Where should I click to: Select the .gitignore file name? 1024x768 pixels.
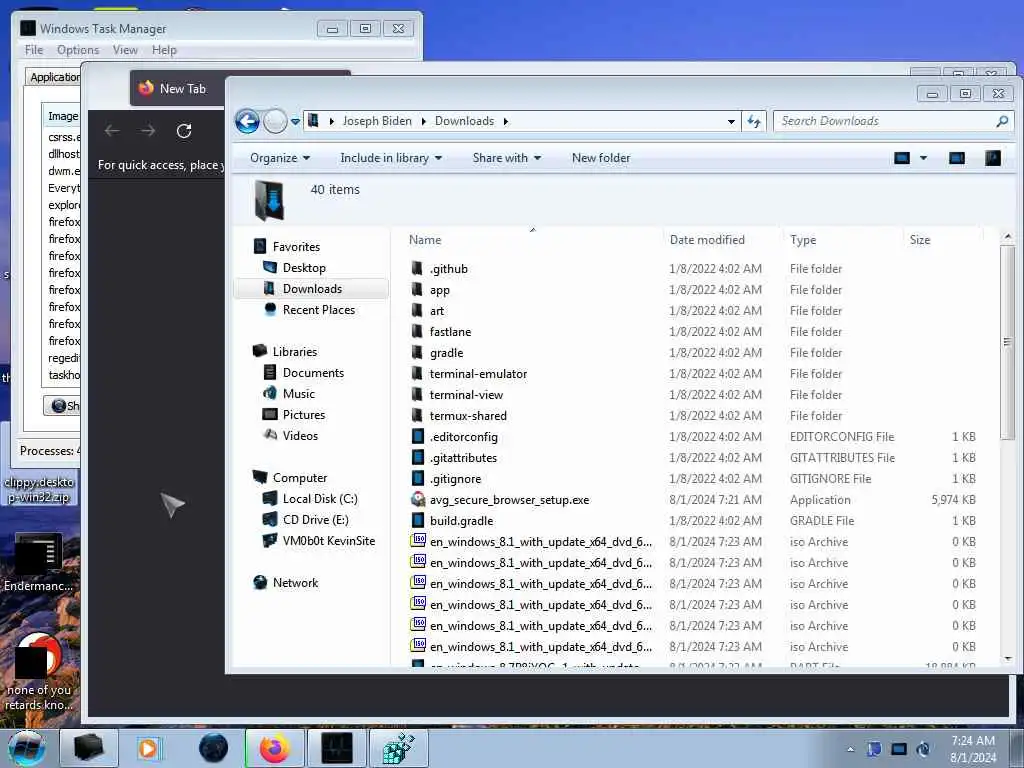[x=455, y=479]
